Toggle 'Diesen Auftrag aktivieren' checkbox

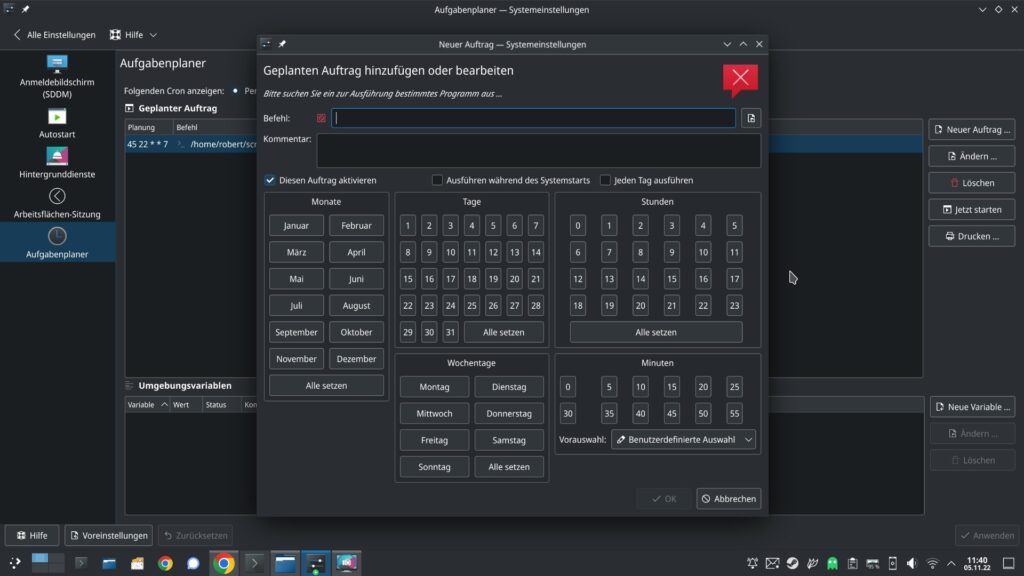point(270,180)
